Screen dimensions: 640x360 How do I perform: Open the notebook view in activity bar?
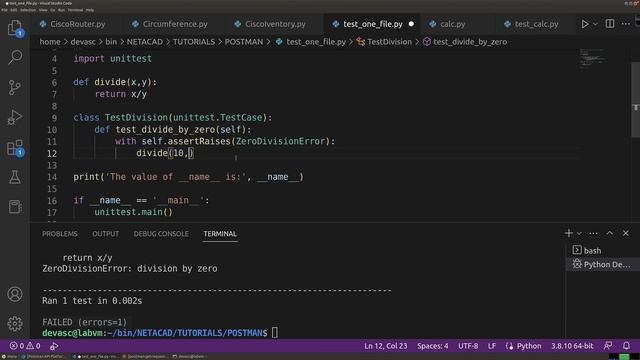(x=15, y=207)
